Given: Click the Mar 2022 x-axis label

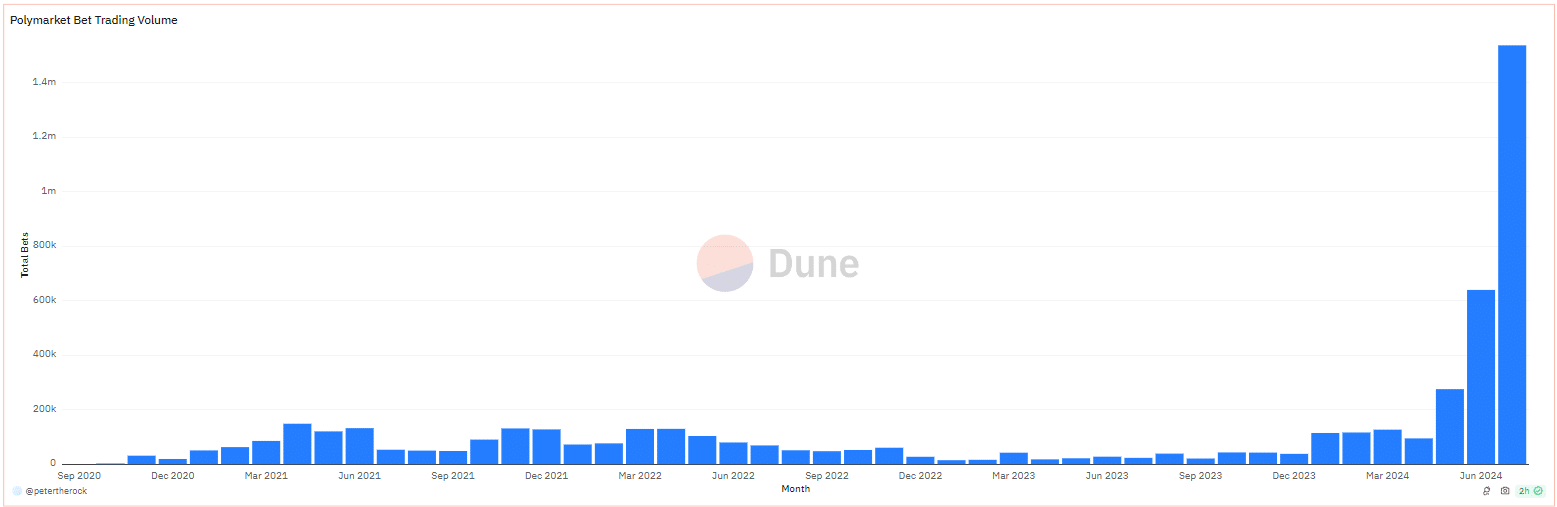Looking at the screenshot, I should tap(640, 476).
